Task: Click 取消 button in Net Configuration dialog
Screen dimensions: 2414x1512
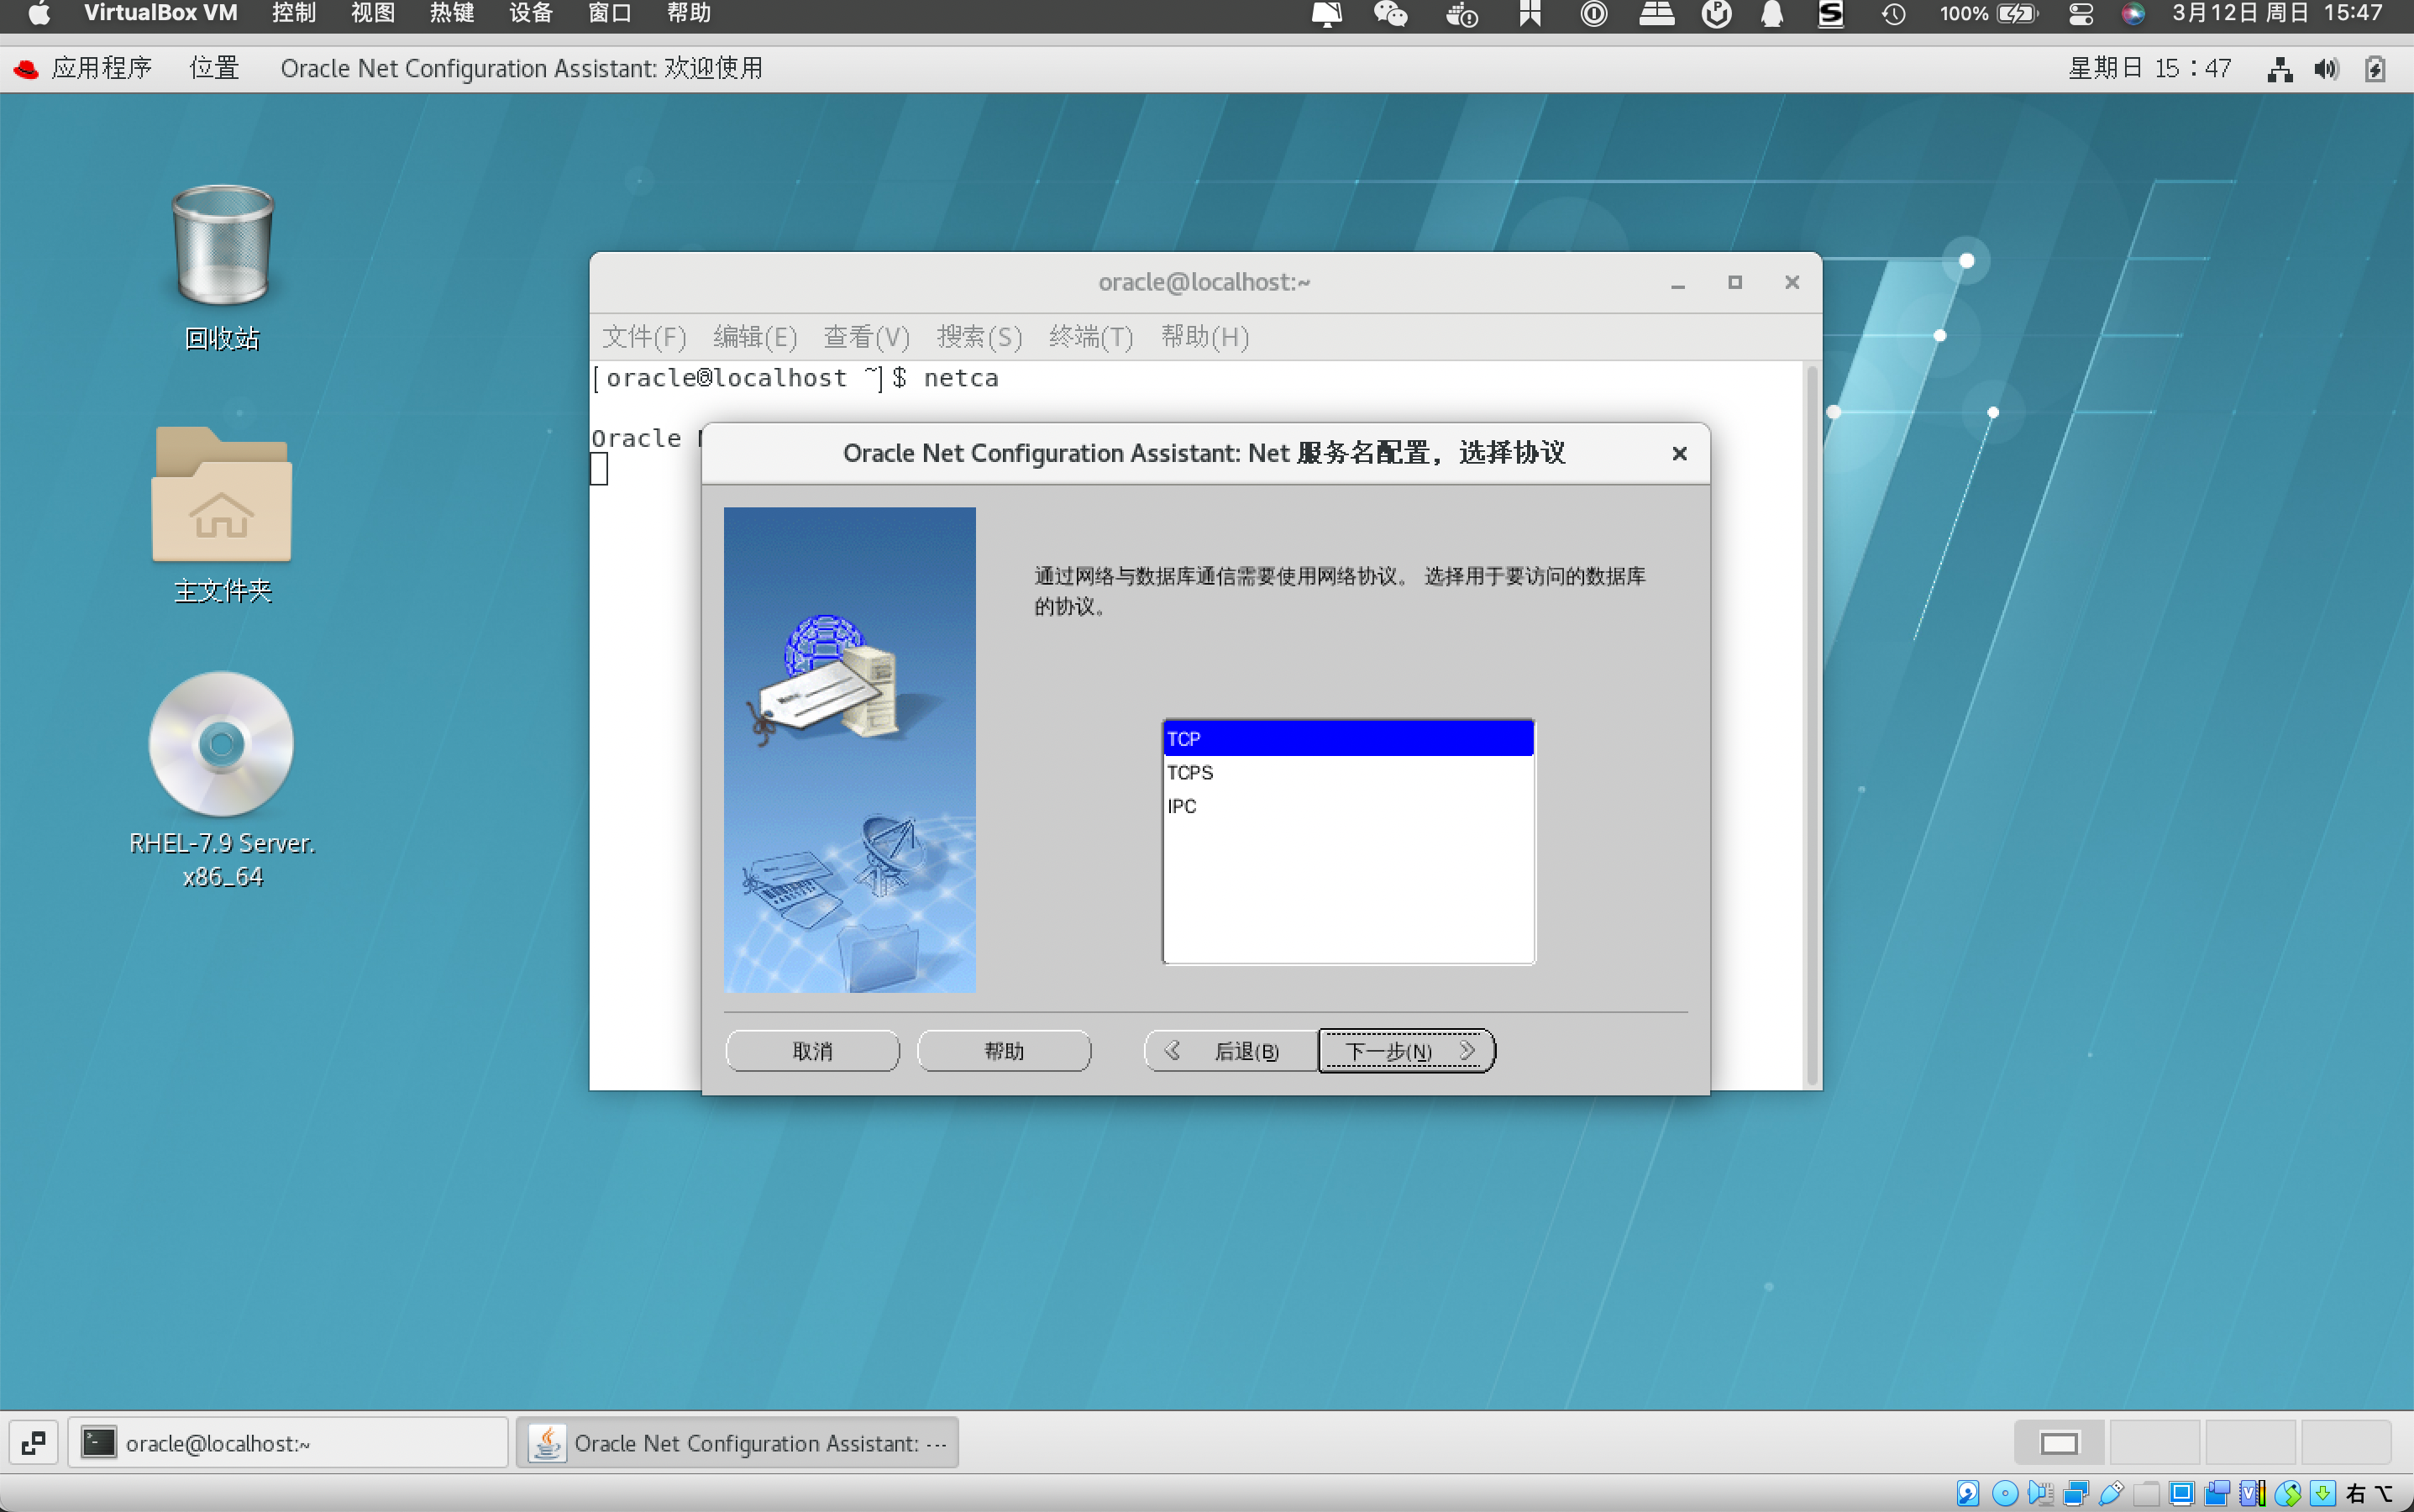Action: coord(812,1051)
